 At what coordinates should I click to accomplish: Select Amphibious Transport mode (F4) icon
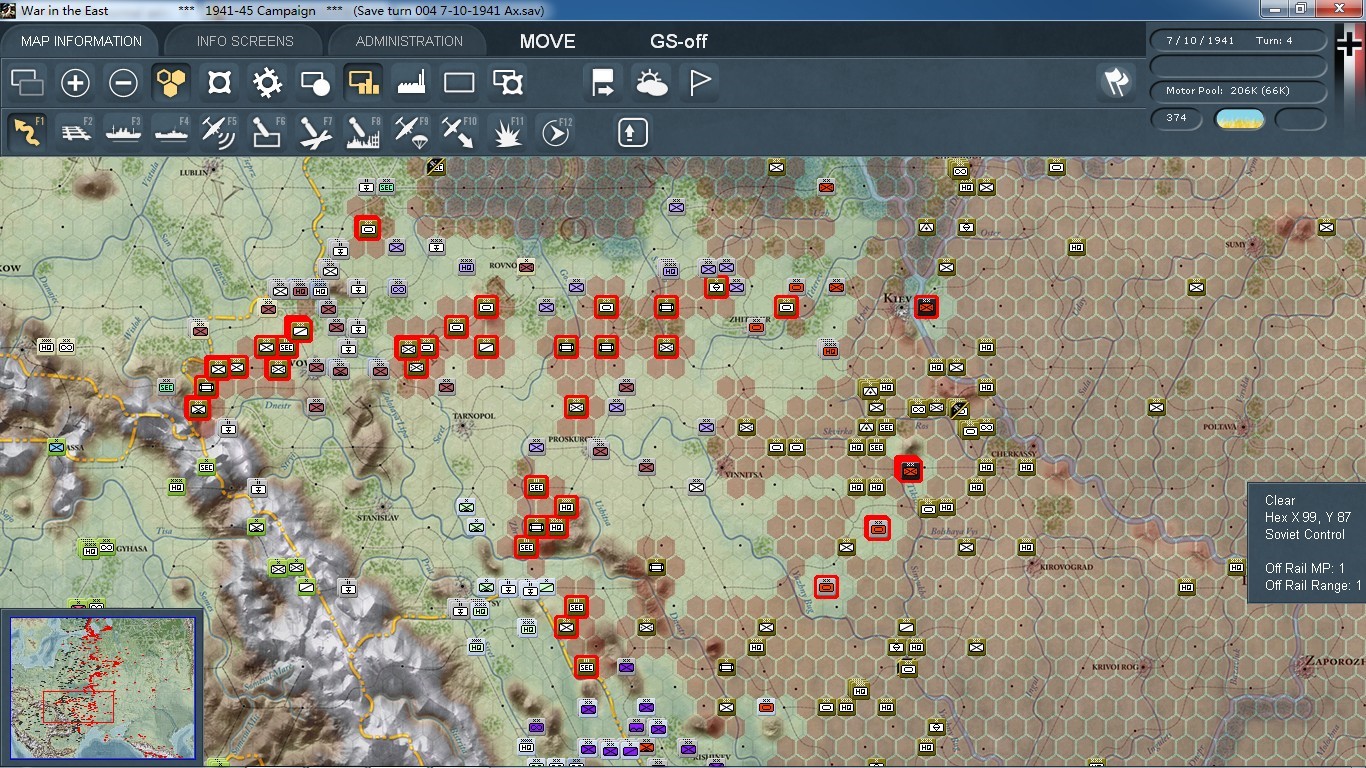pyautogui.click(x=172, y=132)
